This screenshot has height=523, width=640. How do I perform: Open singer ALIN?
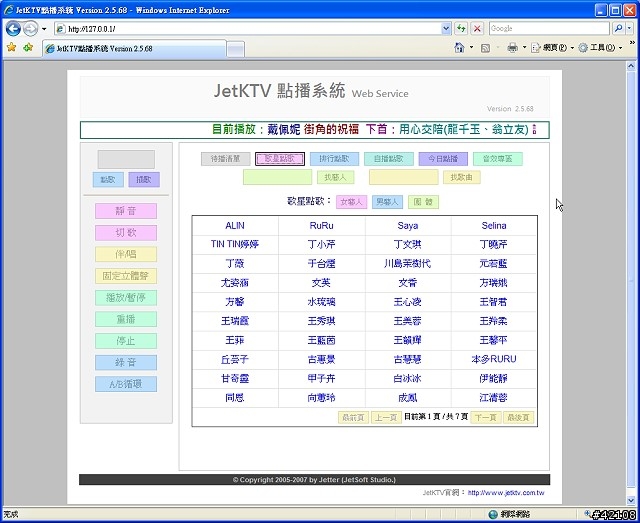pyautogui.click(x=235, y=225)
